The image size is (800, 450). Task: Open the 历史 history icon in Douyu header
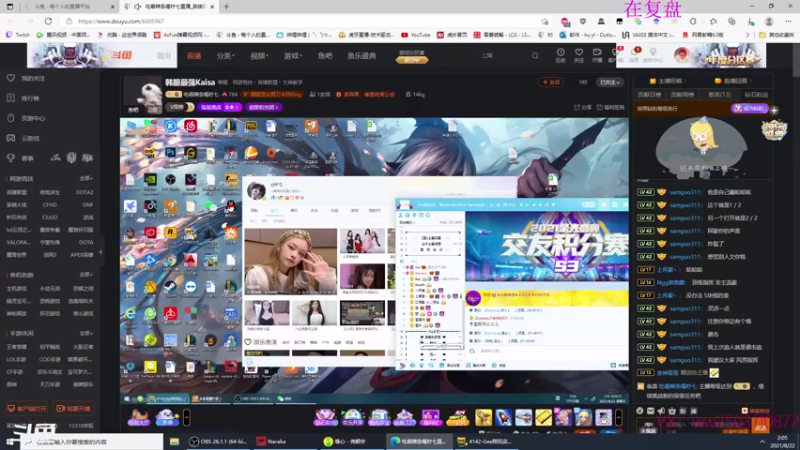click(560, 55)
